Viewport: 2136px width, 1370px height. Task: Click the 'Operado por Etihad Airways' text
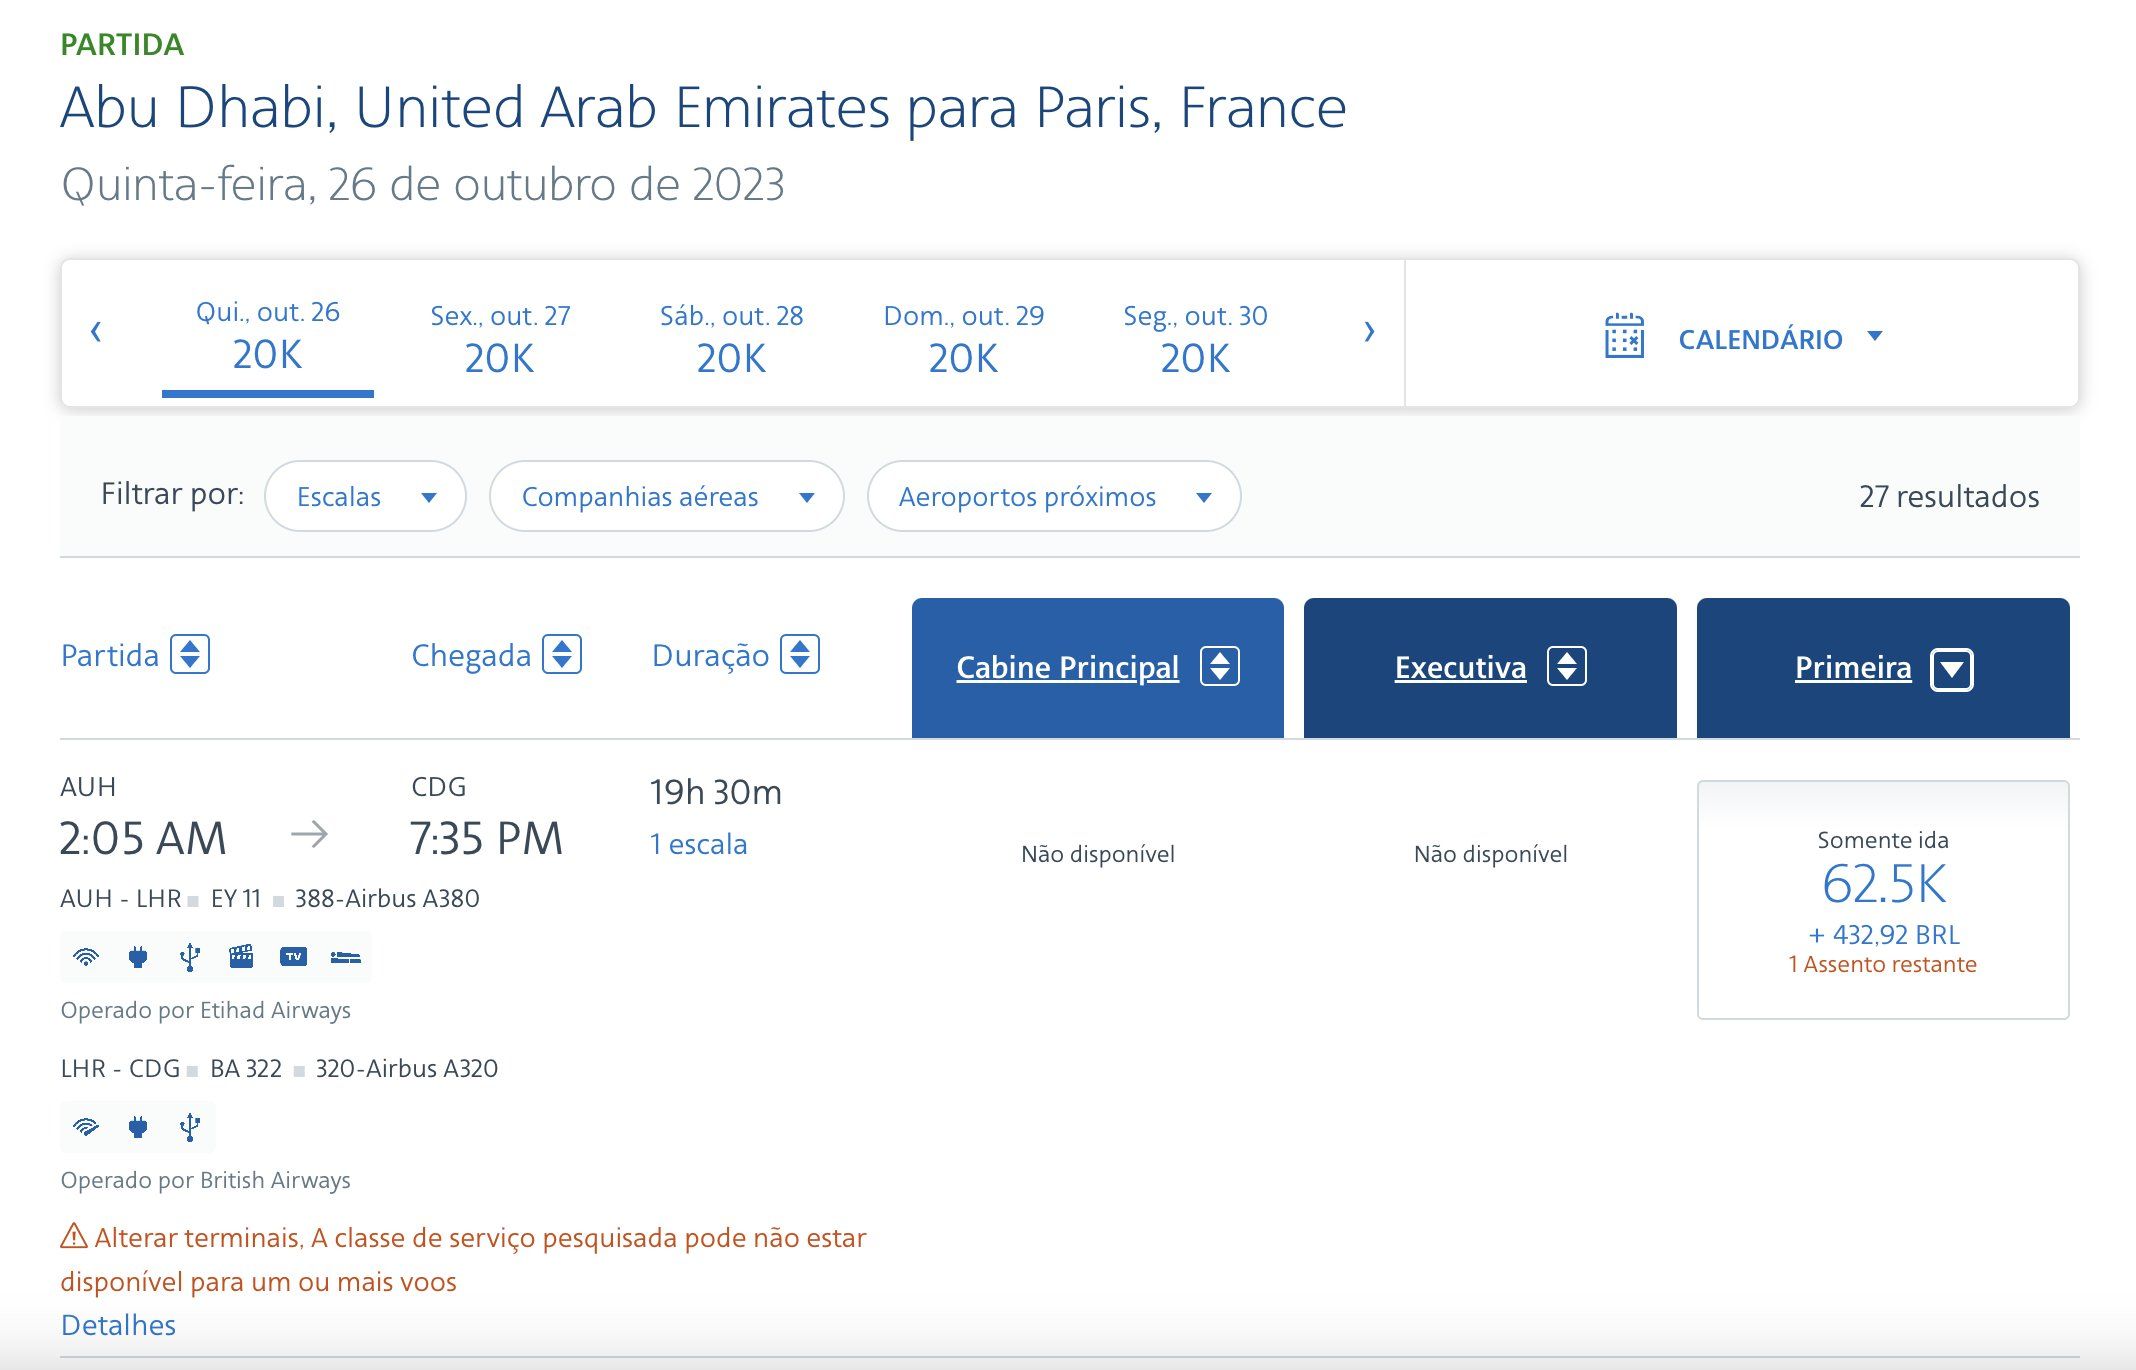tap(205, 1010)
